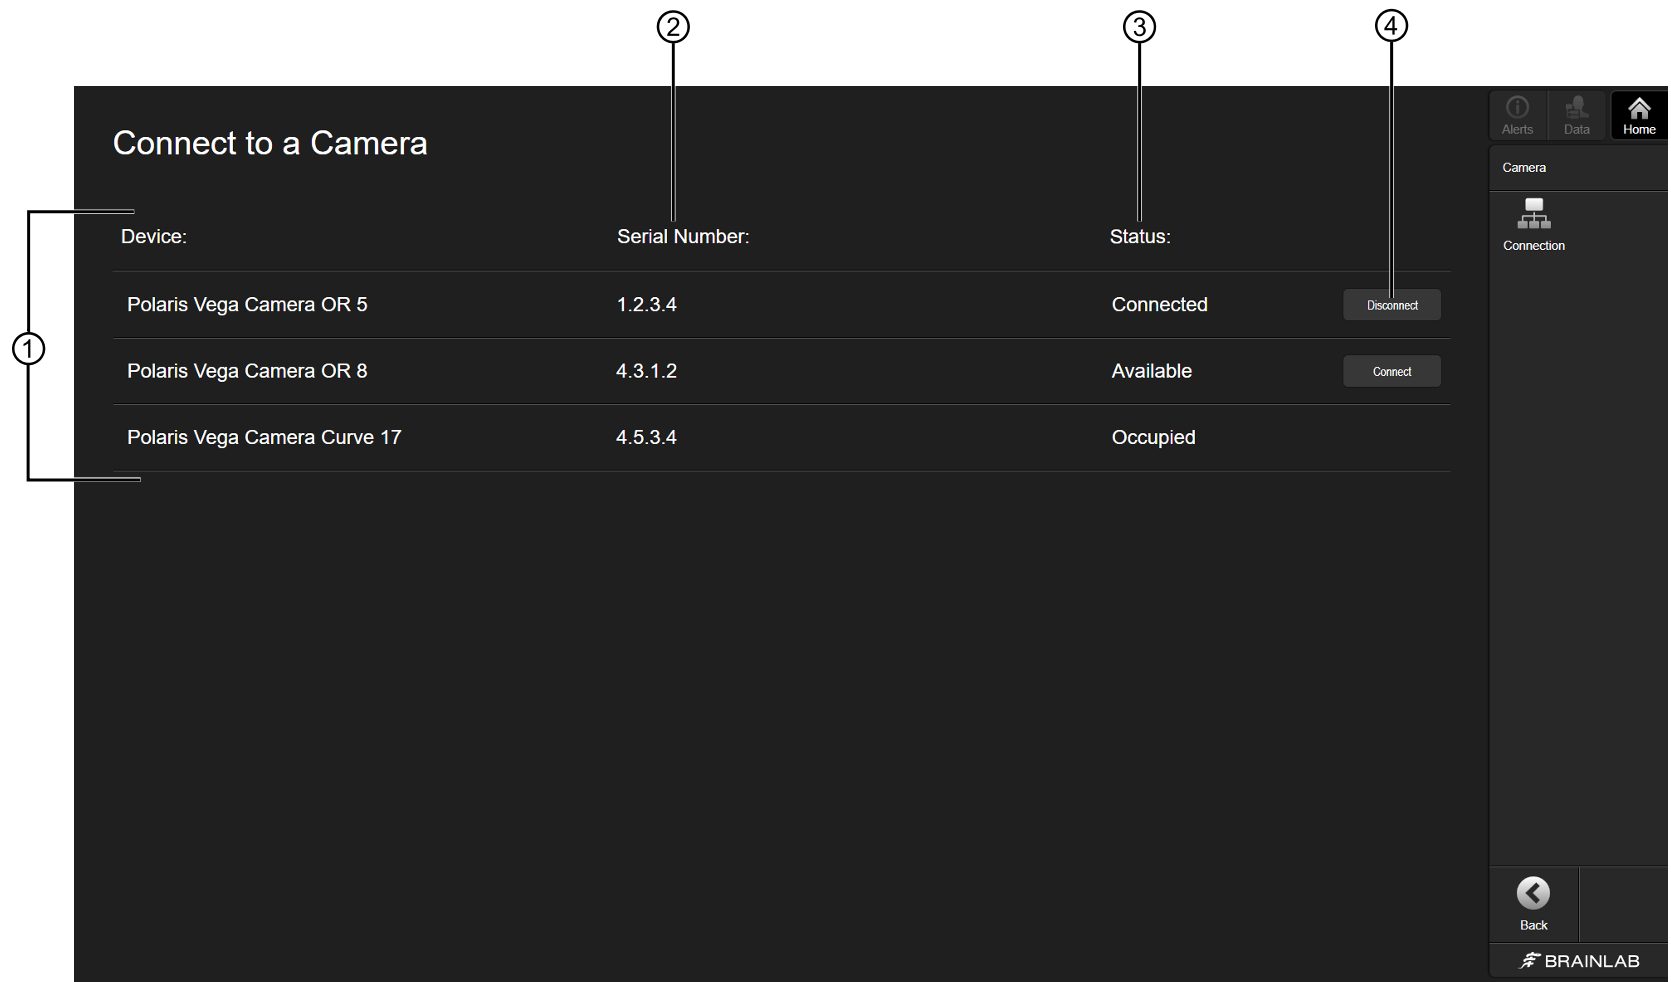Viewport: 1671px width, 982px height.
Task: Select device row Polaris Vega Camera OR 8
Action: [x=782, y=371]
